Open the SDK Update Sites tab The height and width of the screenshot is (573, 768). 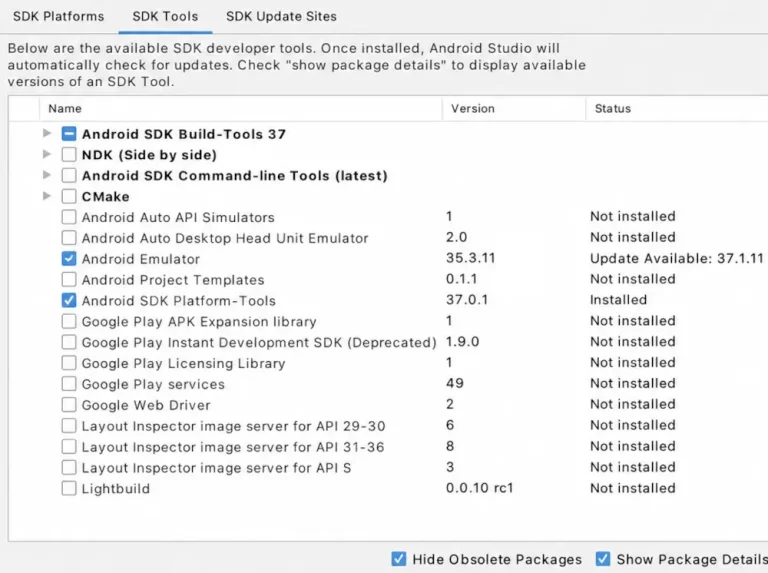pos(281,16)
